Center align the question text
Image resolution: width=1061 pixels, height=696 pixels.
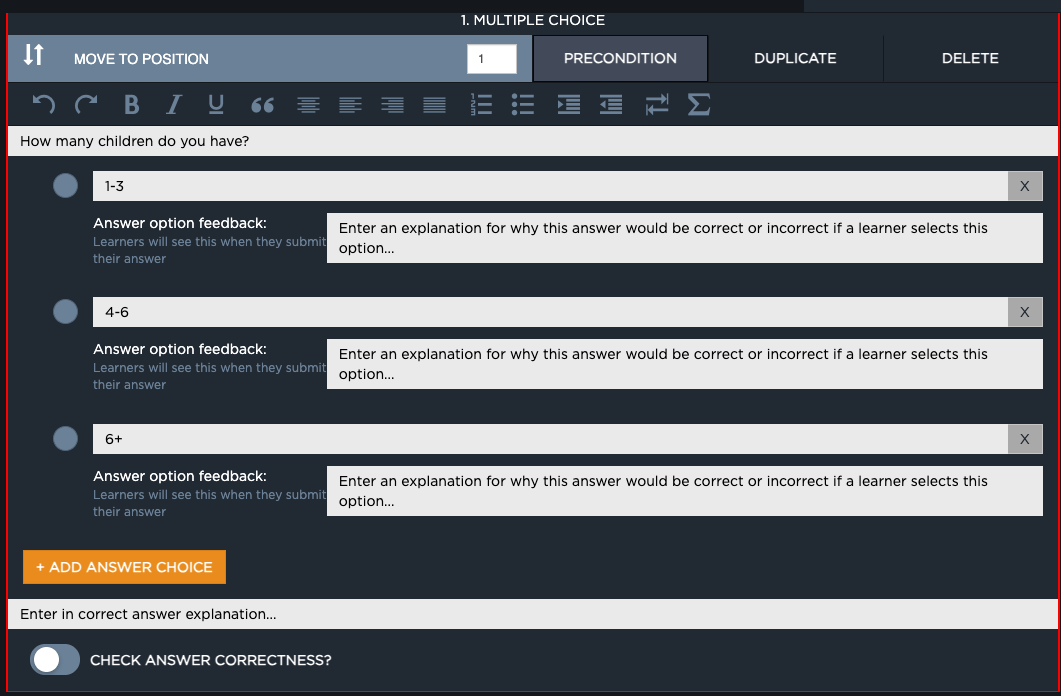click(x=309, y=105)
